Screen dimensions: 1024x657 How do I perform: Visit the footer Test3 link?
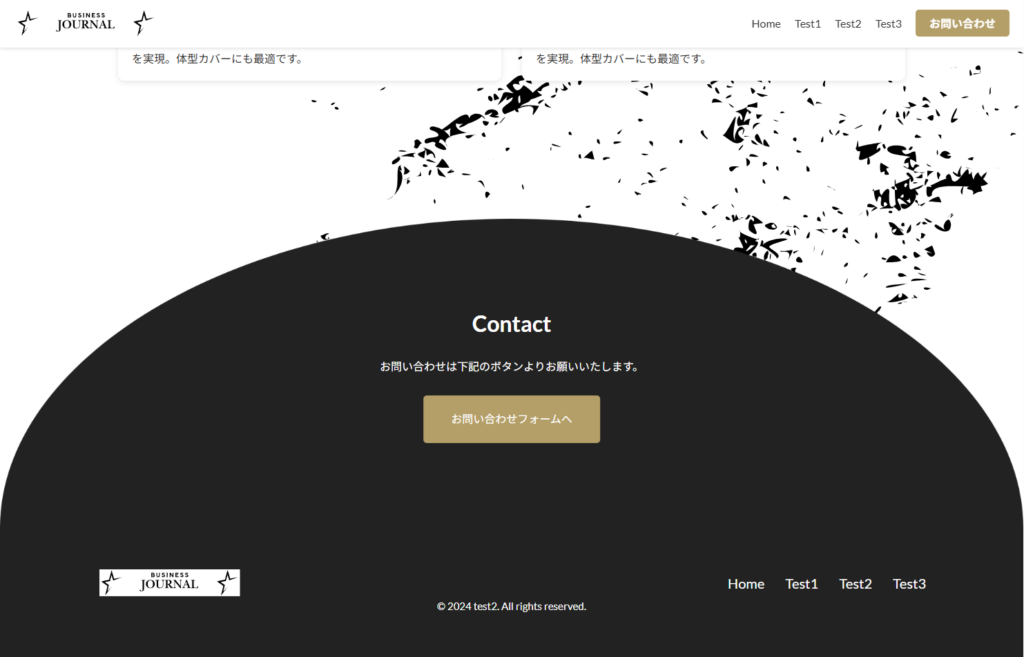coord(909,584)
